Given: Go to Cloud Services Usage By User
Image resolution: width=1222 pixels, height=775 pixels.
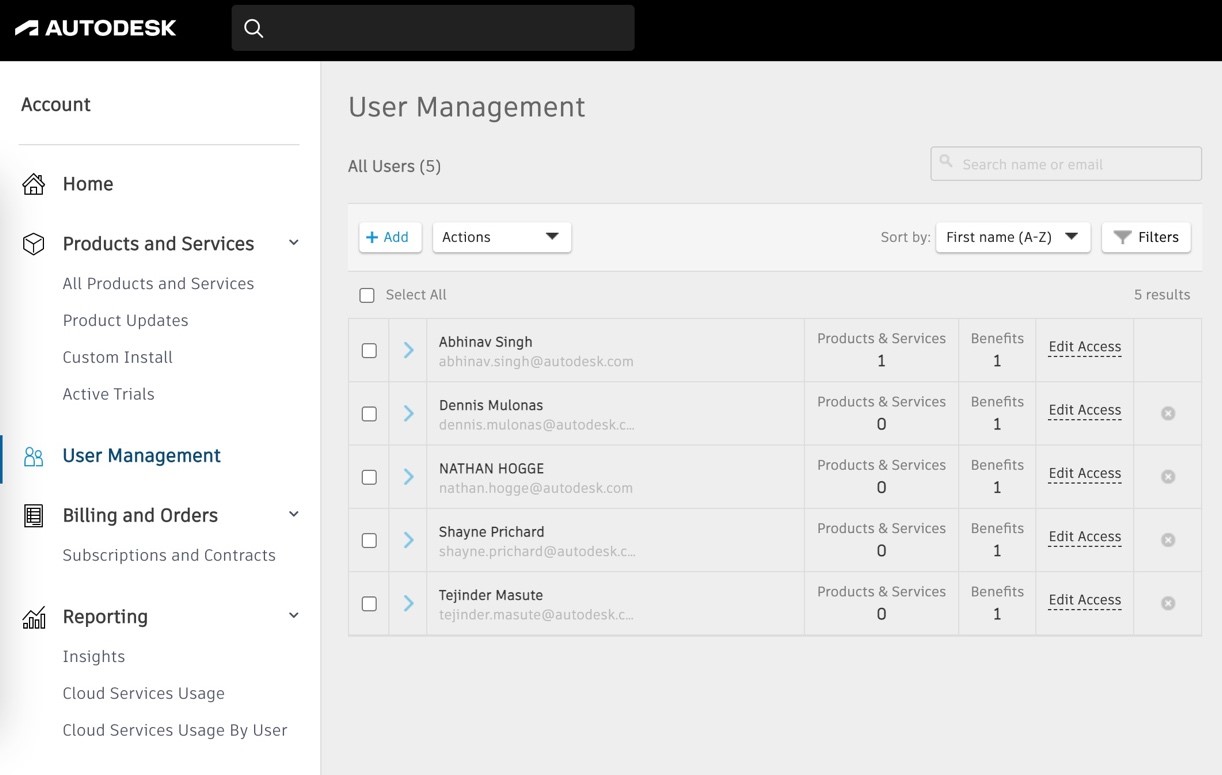Looking at the screenshot, I should point(175,730).
